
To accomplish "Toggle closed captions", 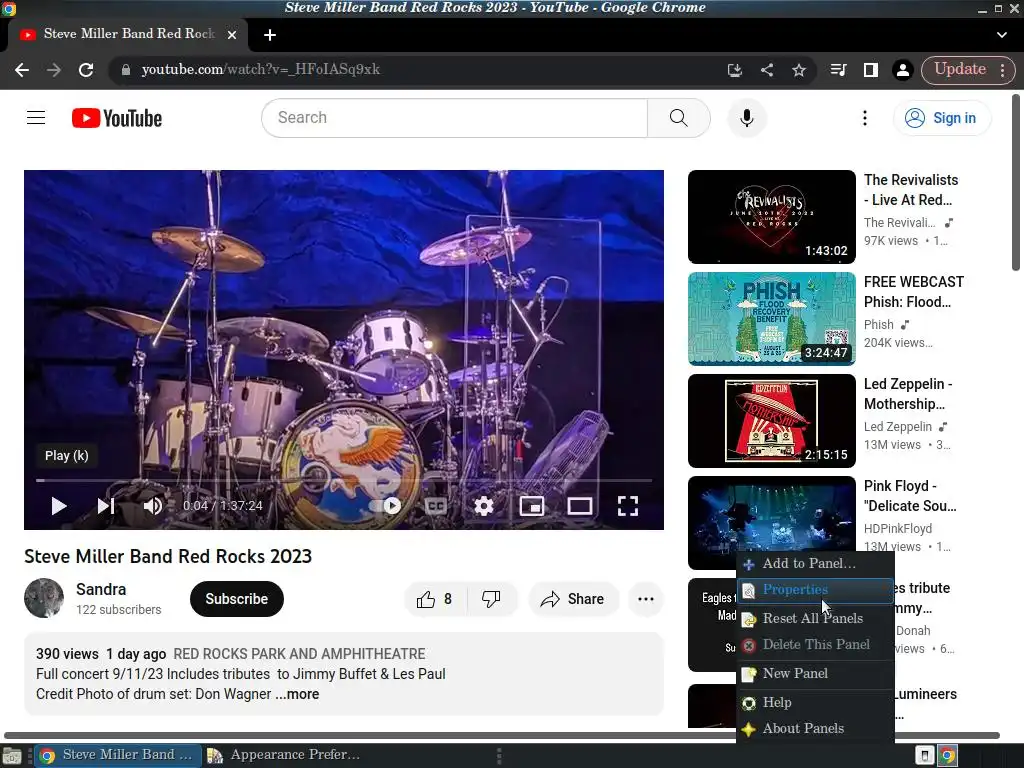I will point(436,506).
